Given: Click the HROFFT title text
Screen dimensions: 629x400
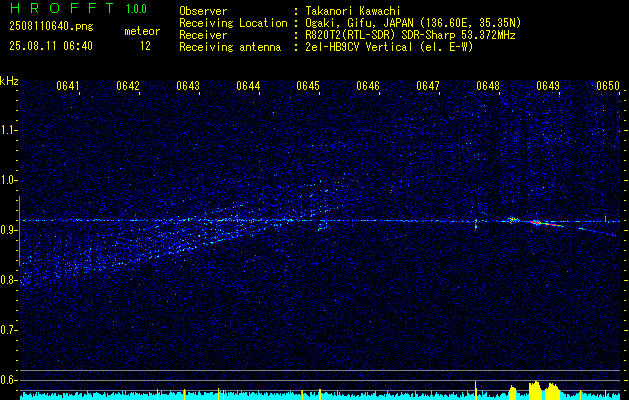Looking at the screenshot, I should (x=61, y=8).
